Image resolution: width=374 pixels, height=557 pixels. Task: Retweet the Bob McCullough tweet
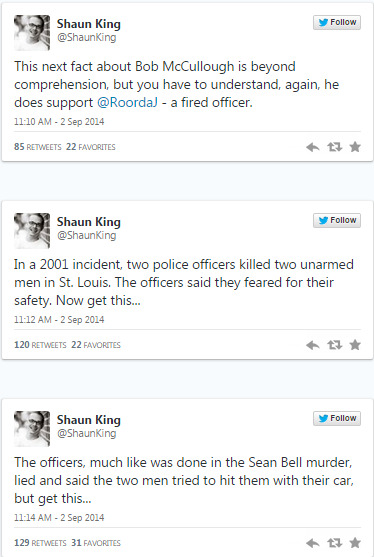[335, 147]
